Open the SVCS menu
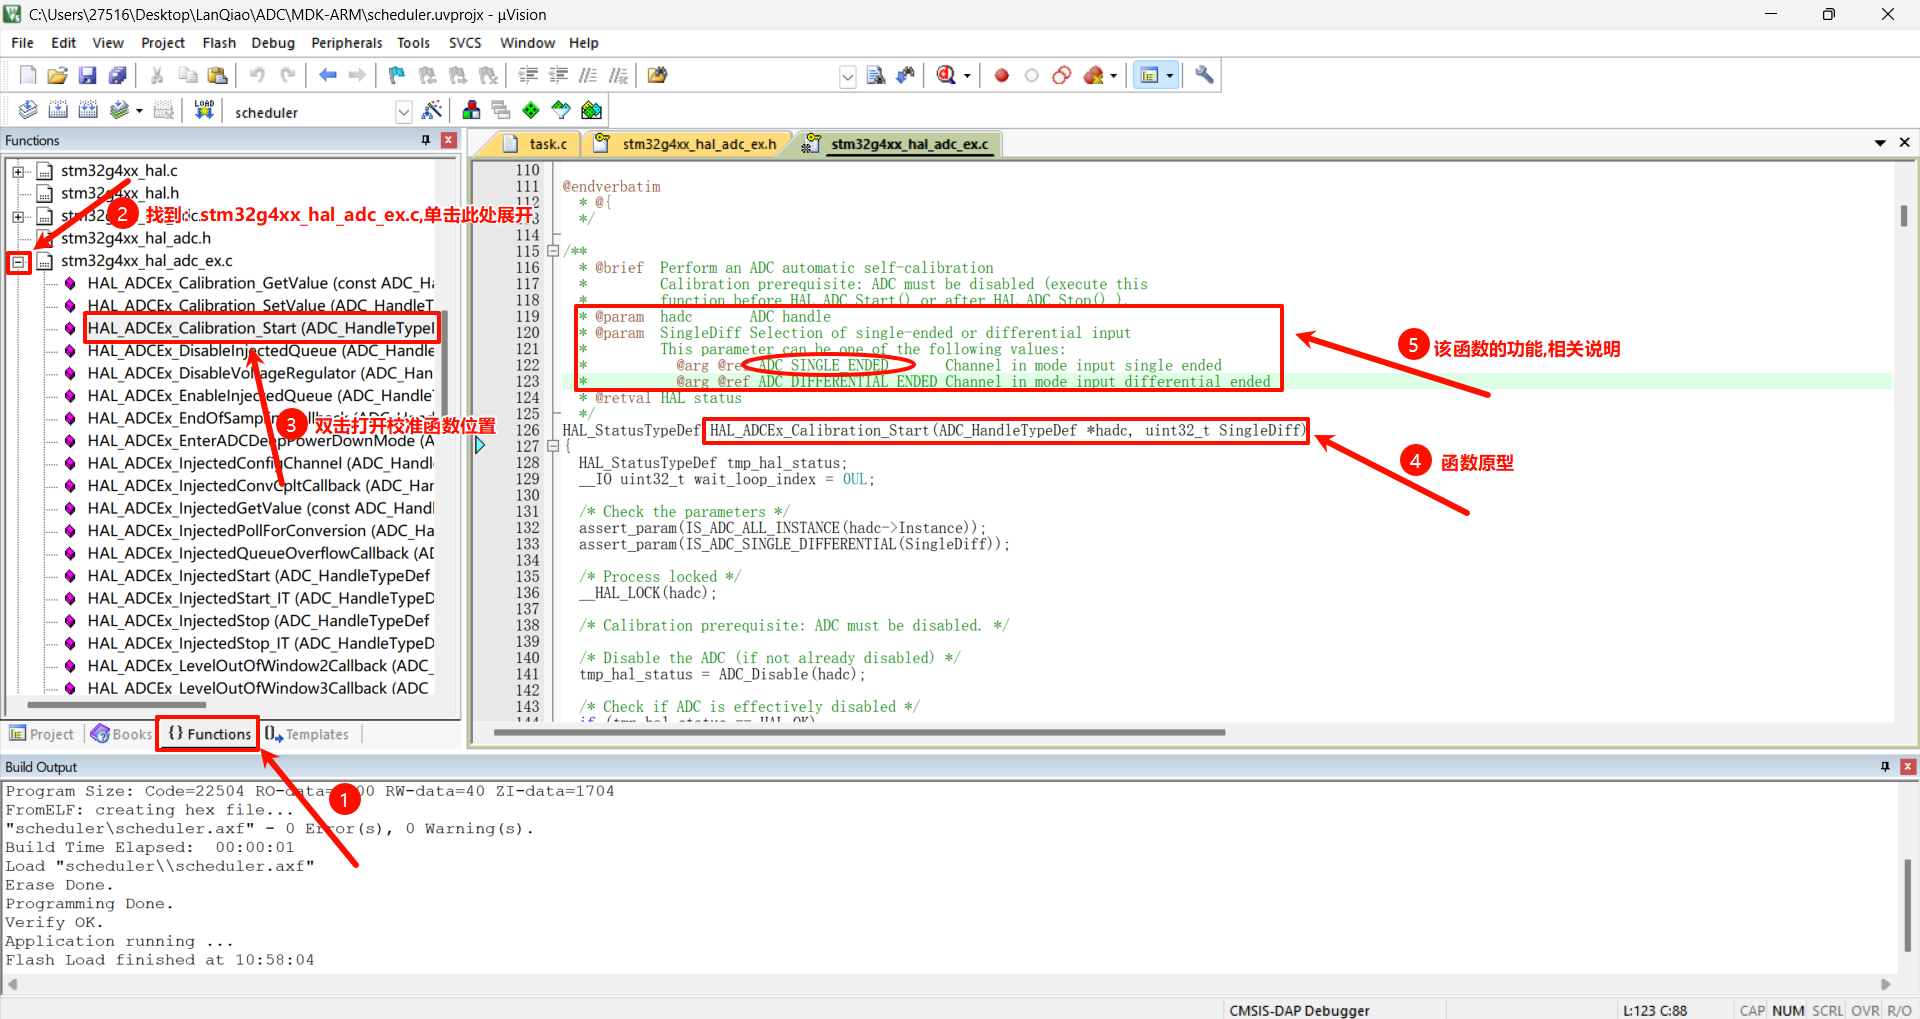1920x1019 pixels. [x=465, y=43]
